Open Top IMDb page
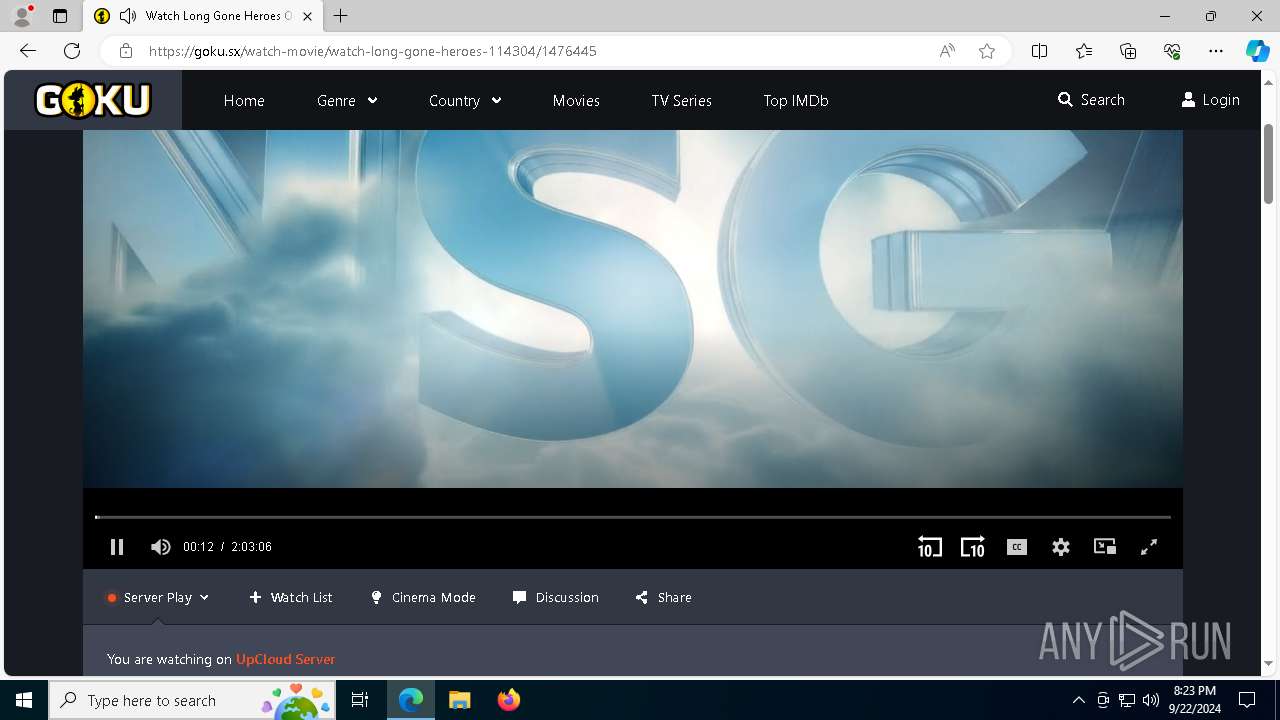This screenshot has height=720, width=1280. tap(796, 100)
